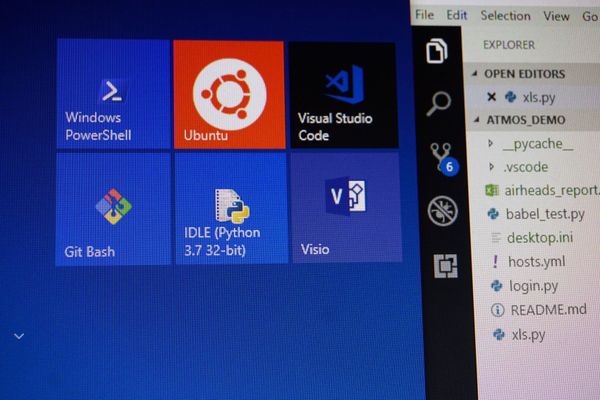Viewport: 600px width, 400px height.
Task: Click the exclamation icon beside hosts.yml
Action: (495, 262)
